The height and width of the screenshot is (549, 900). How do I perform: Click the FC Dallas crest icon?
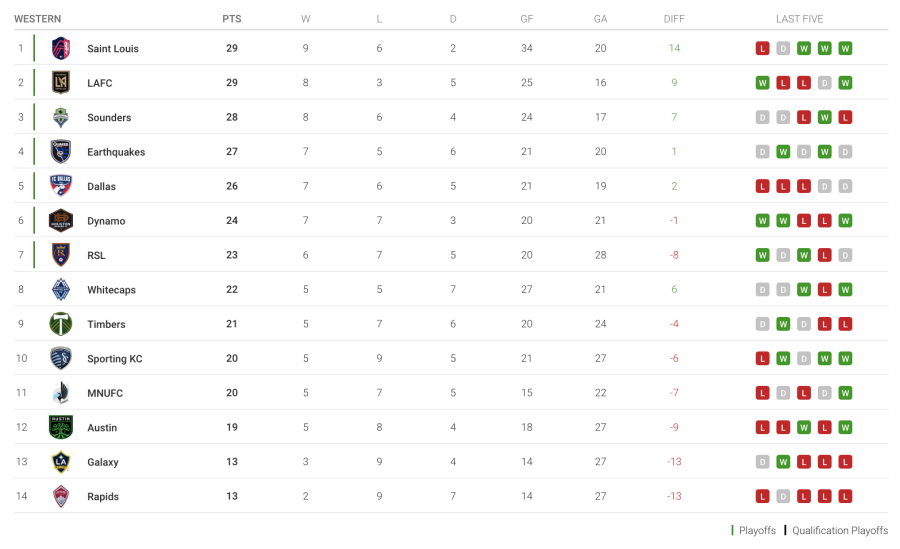pos(61,186)
